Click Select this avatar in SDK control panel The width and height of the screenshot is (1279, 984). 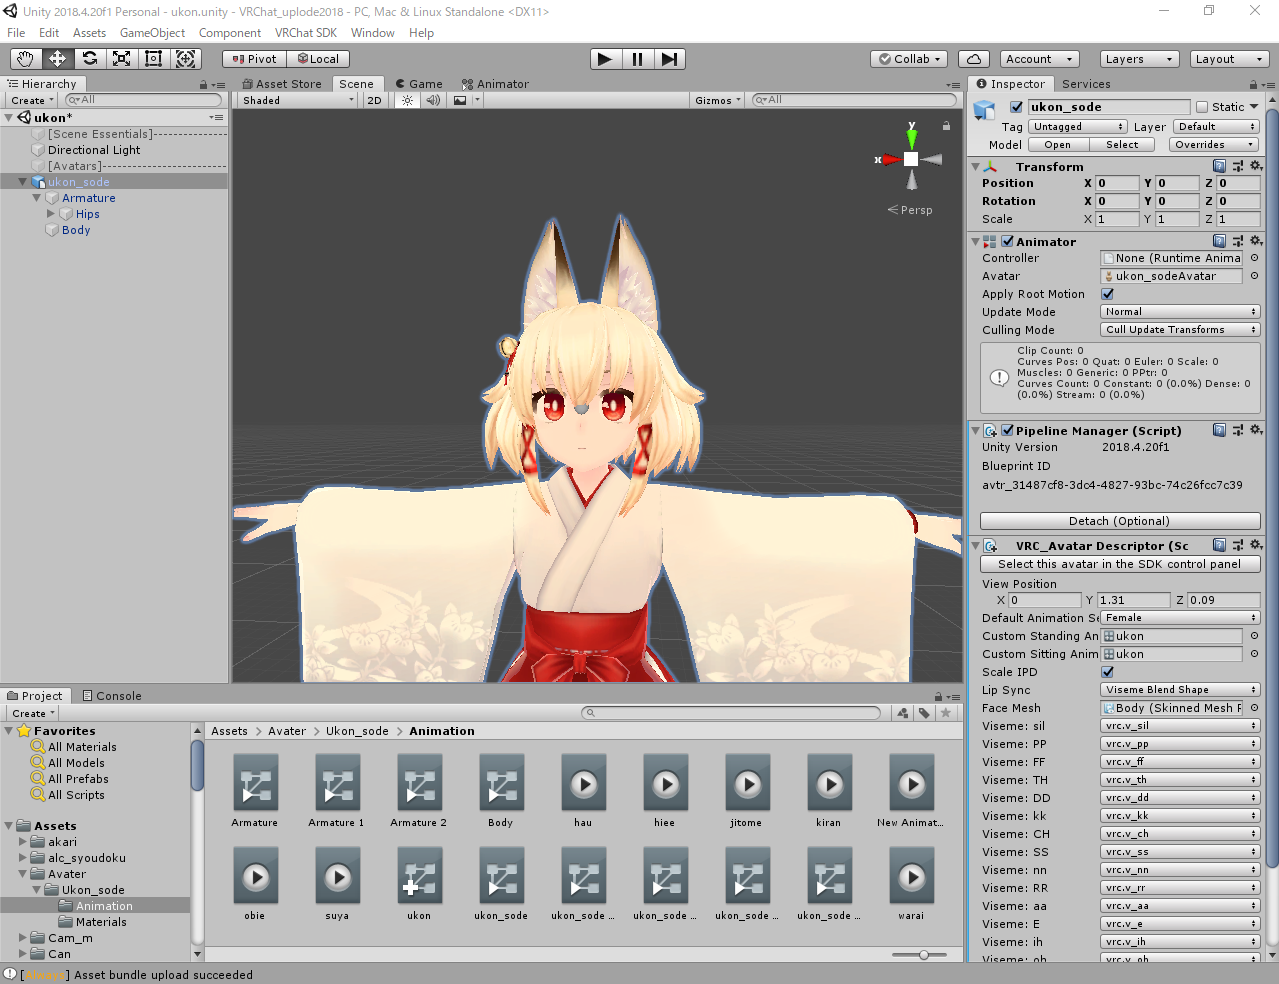coord(1120,564)
